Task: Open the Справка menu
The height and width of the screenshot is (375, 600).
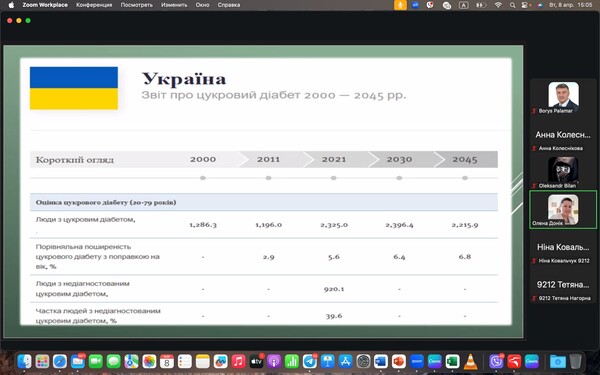Action: point(229,5)
